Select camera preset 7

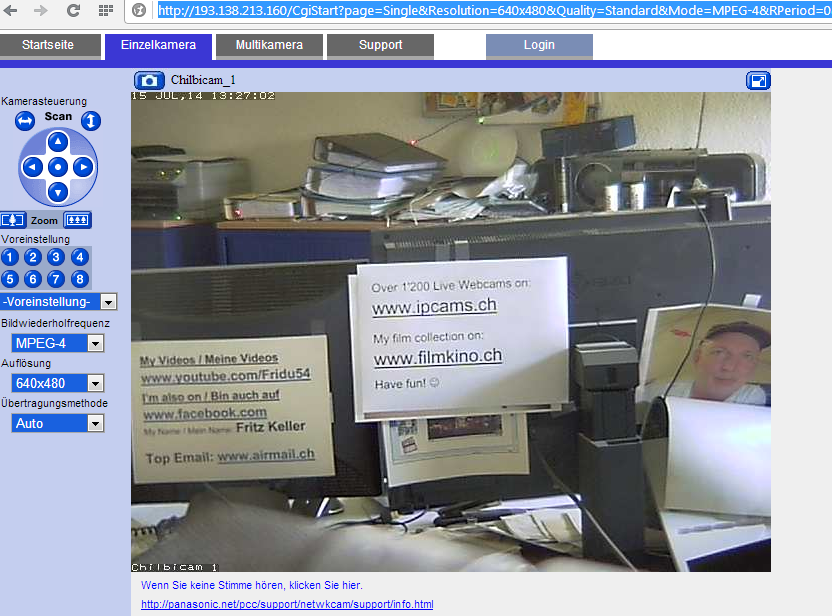pos(56,279)
